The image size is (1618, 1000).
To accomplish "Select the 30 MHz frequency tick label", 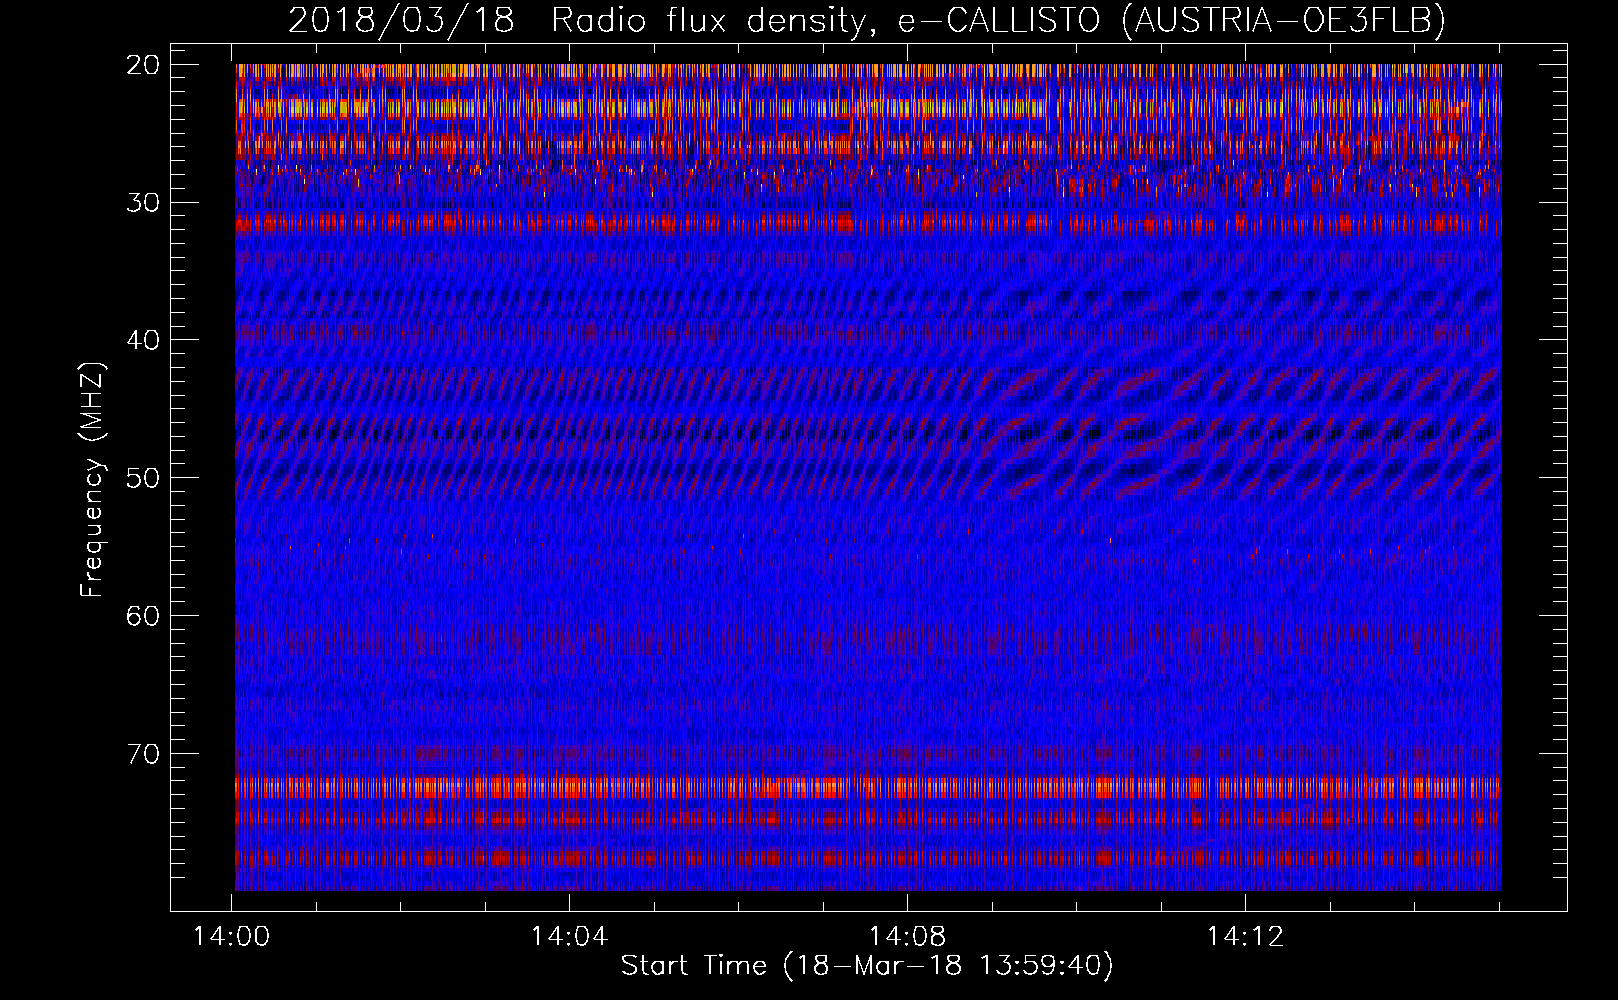I will 144,202.
